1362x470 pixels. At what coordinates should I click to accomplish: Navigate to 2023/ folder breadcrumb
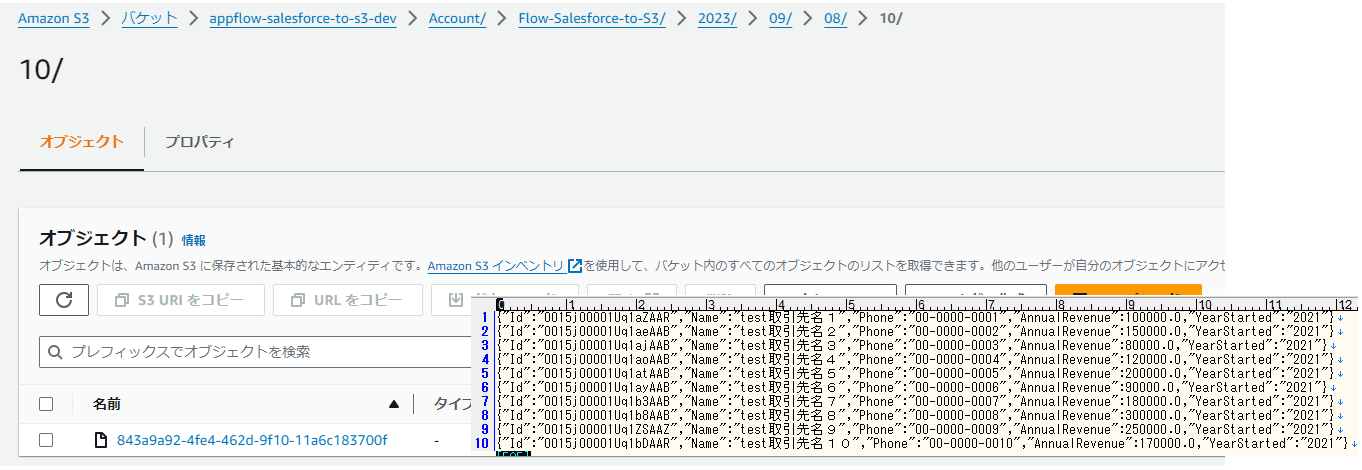[718, 18]
